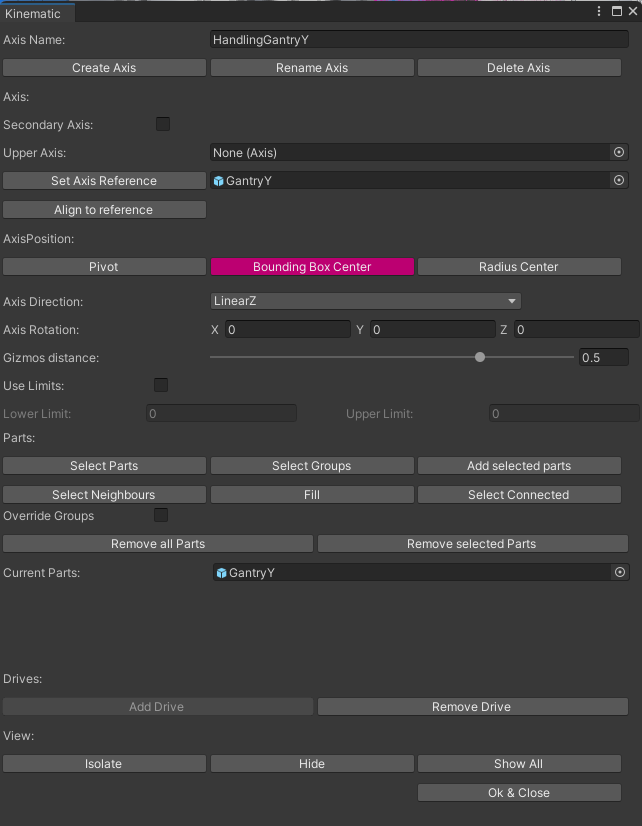Click the Gizmos distance slider handle
The image size is (642, 826).
click(x=480, y=357)
